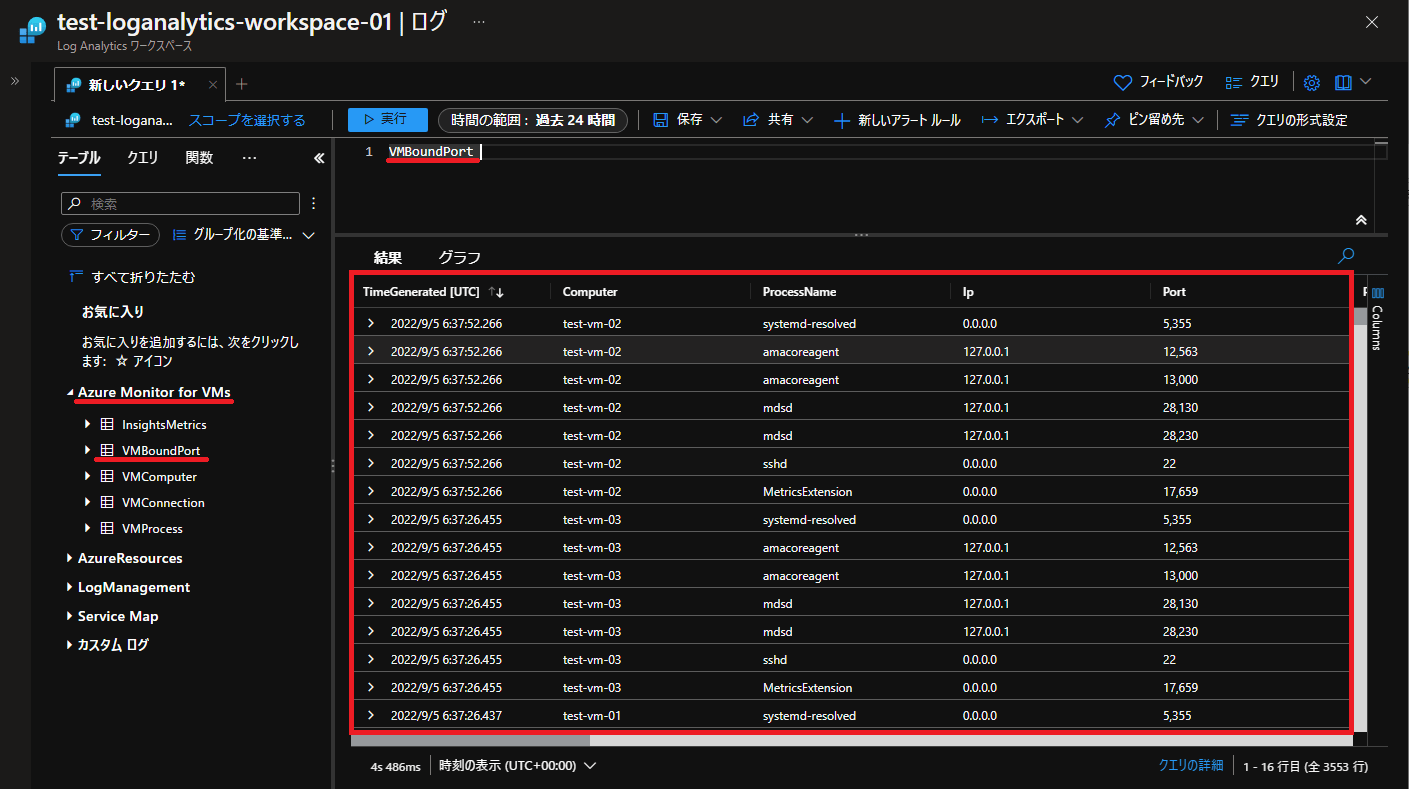This screenshot has width=1409, height=789.
Task: Expand row test-vm-02 sshd
Action: pyautogui.click(x=371, y=464)
